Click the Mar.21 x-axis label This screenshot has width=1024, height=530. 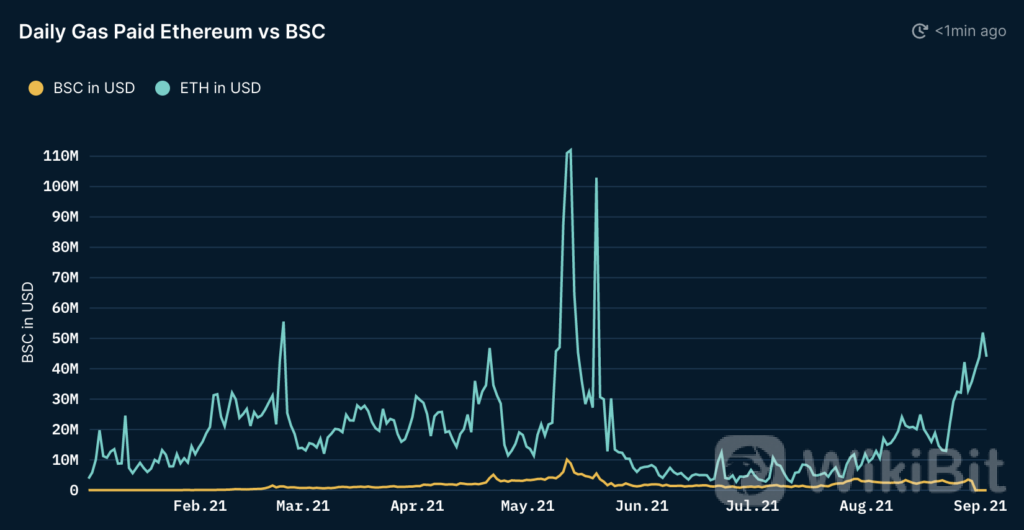coord(303,507)
